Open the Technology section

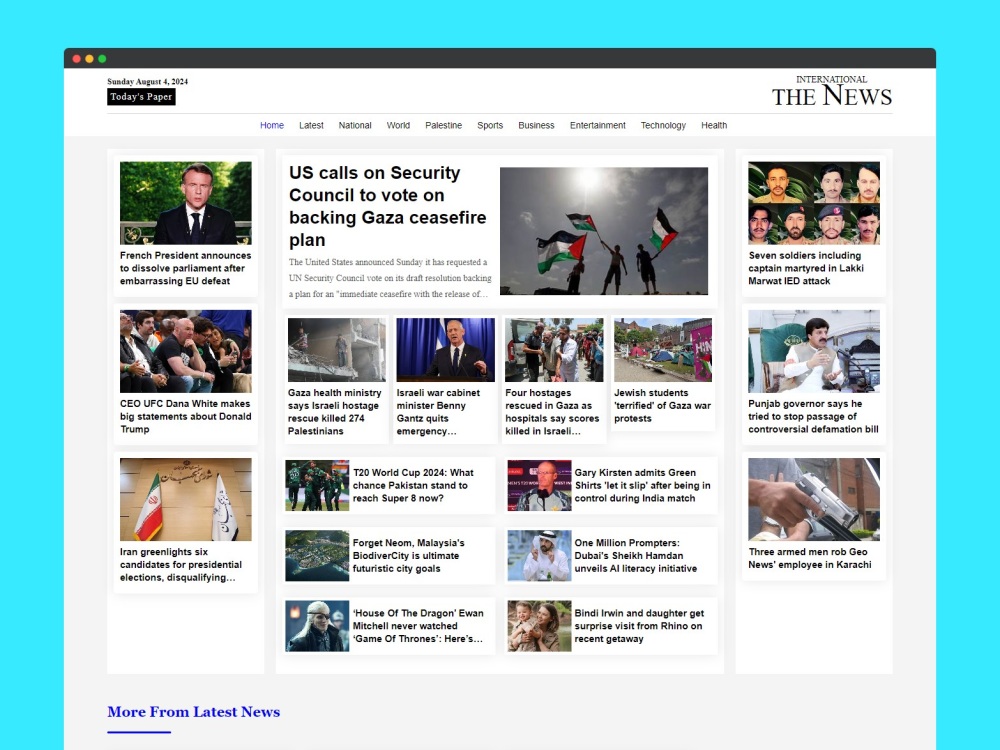tap(663, 126)
